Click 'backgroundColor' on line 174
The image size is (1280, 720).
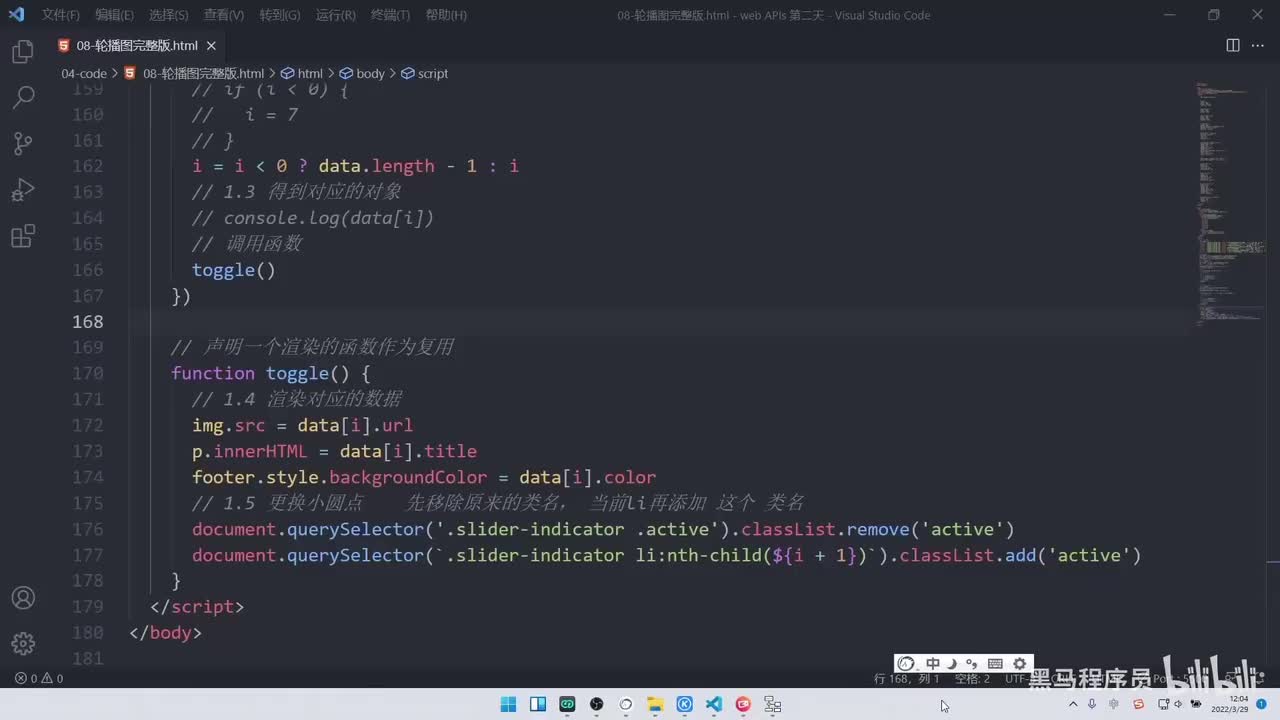click(x=408, y=477)
